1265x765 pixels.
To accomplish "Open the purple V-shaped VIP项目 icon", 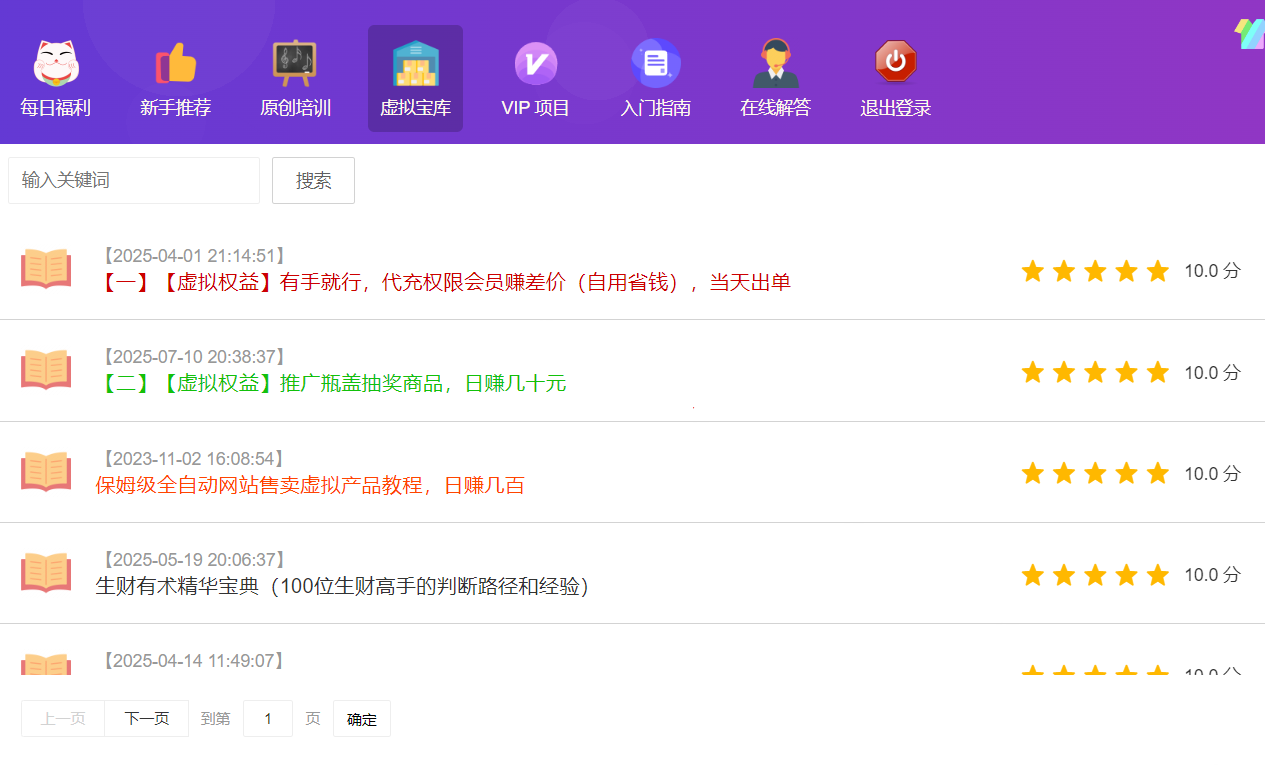I will click(535, 62).
